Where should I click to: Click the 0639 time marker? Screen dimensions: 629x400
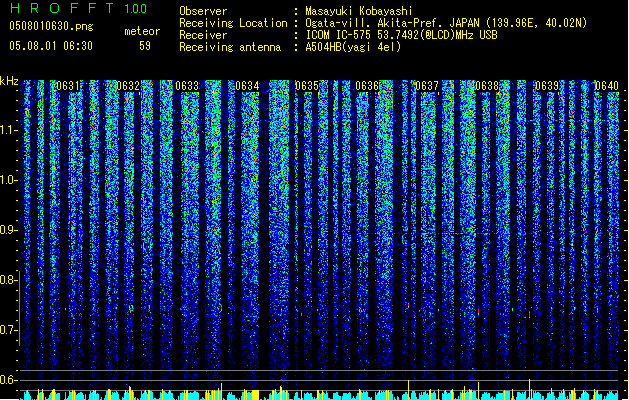[x=547, y=86]
